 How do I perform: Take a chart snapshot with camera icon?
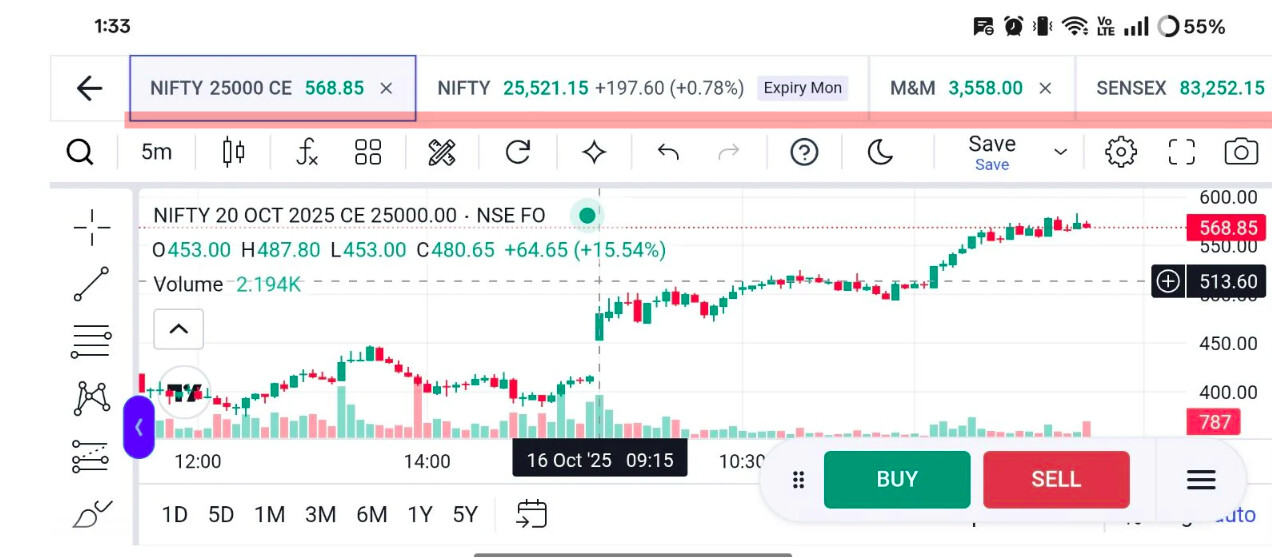[x=1241, y=152]
